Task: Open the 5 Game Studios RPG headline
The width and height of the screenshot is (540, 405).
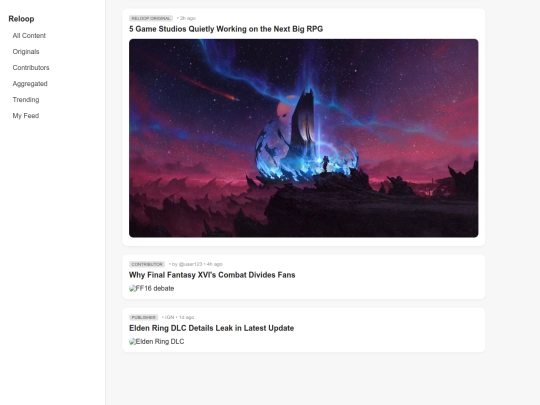Action: (226, 29)
